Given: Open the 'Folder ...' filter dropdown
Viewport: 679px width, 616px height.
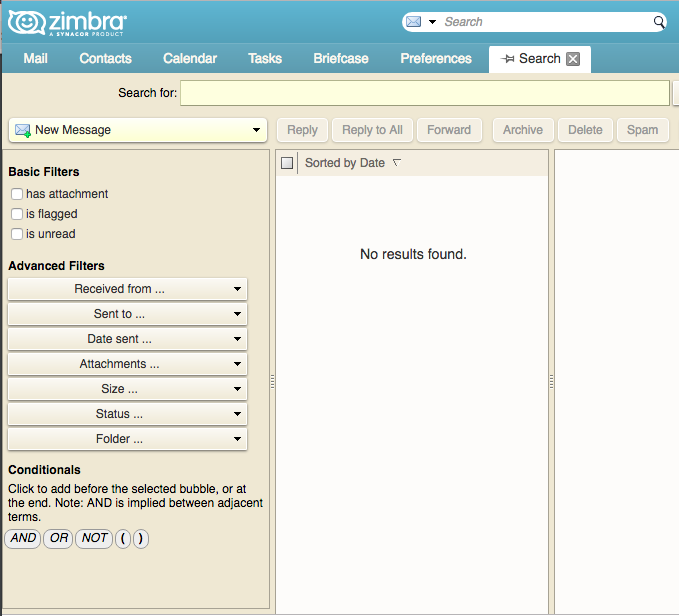Looking at the screenshot, I should 127,439.
